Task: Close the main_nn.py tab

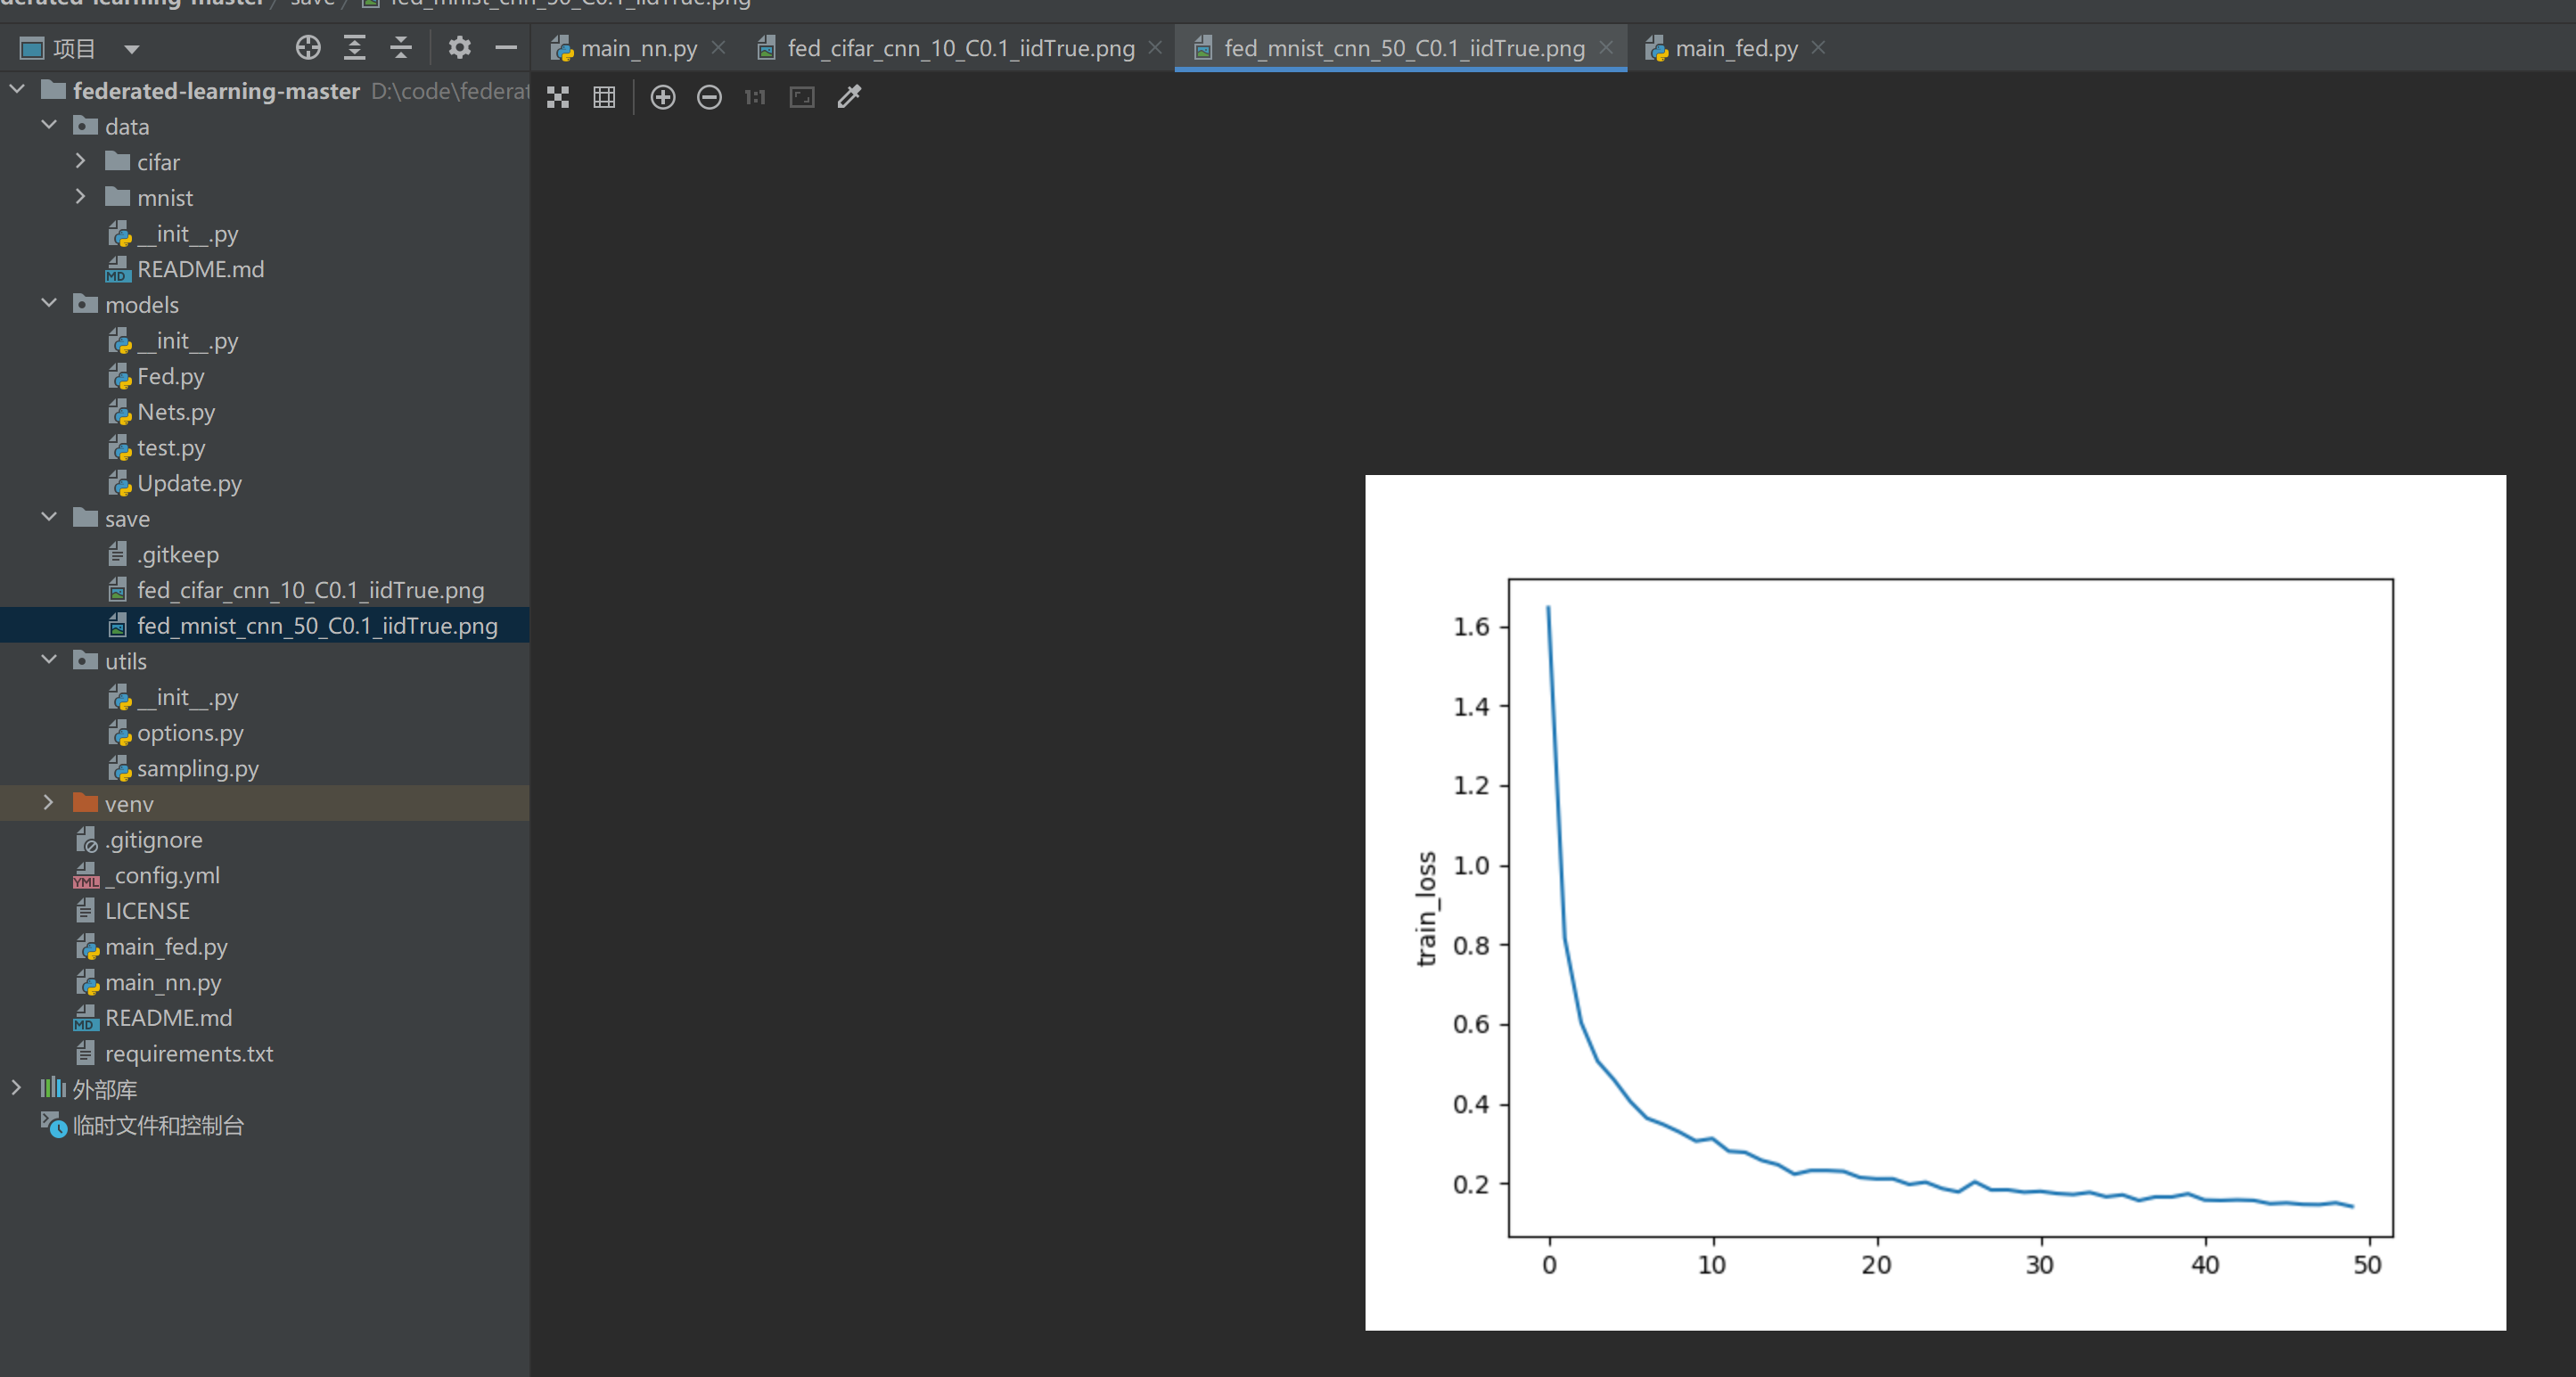Action: pyautogui.click(x=718, y=48)
